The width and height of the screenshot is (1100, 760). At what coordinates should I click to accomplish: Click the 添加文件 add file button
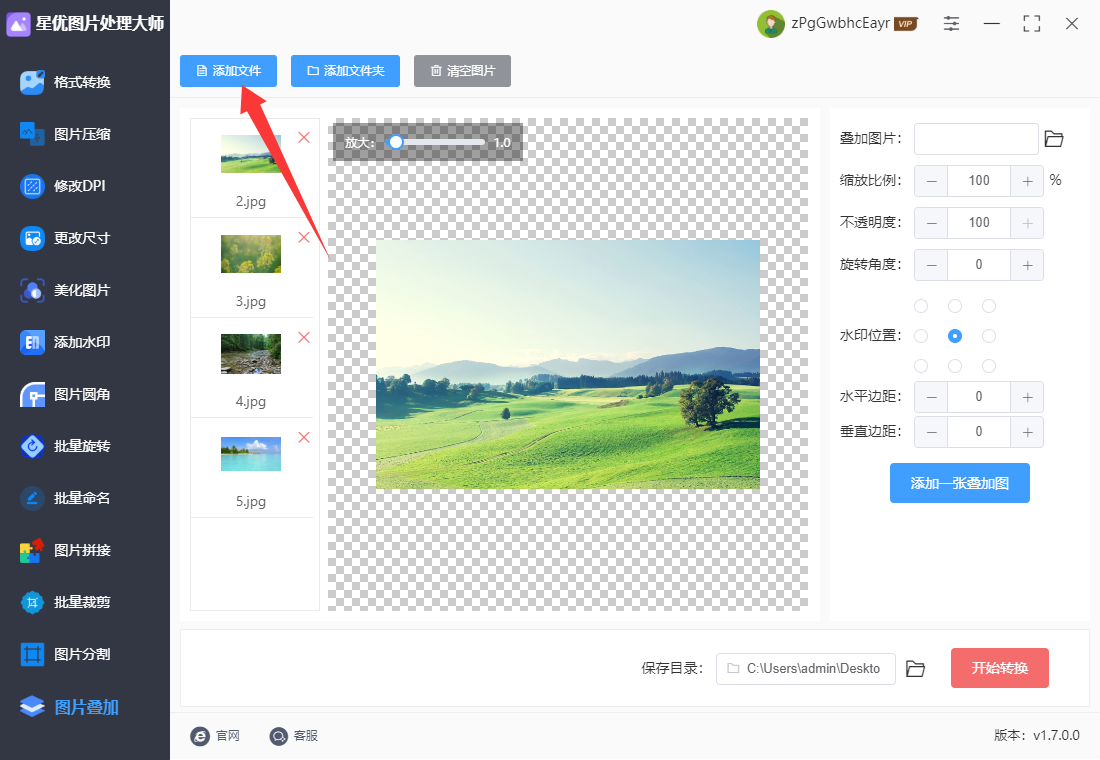point(228,71)
